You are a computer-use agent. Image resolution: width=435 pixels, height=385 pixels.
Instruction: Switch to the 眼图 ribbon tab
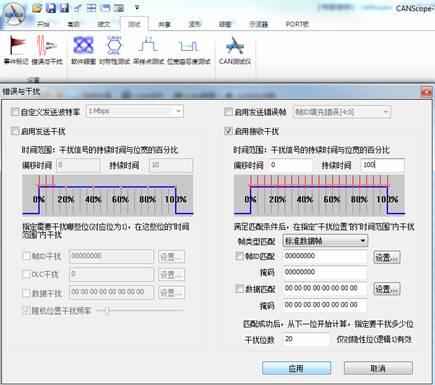click(x=225, y=24)
